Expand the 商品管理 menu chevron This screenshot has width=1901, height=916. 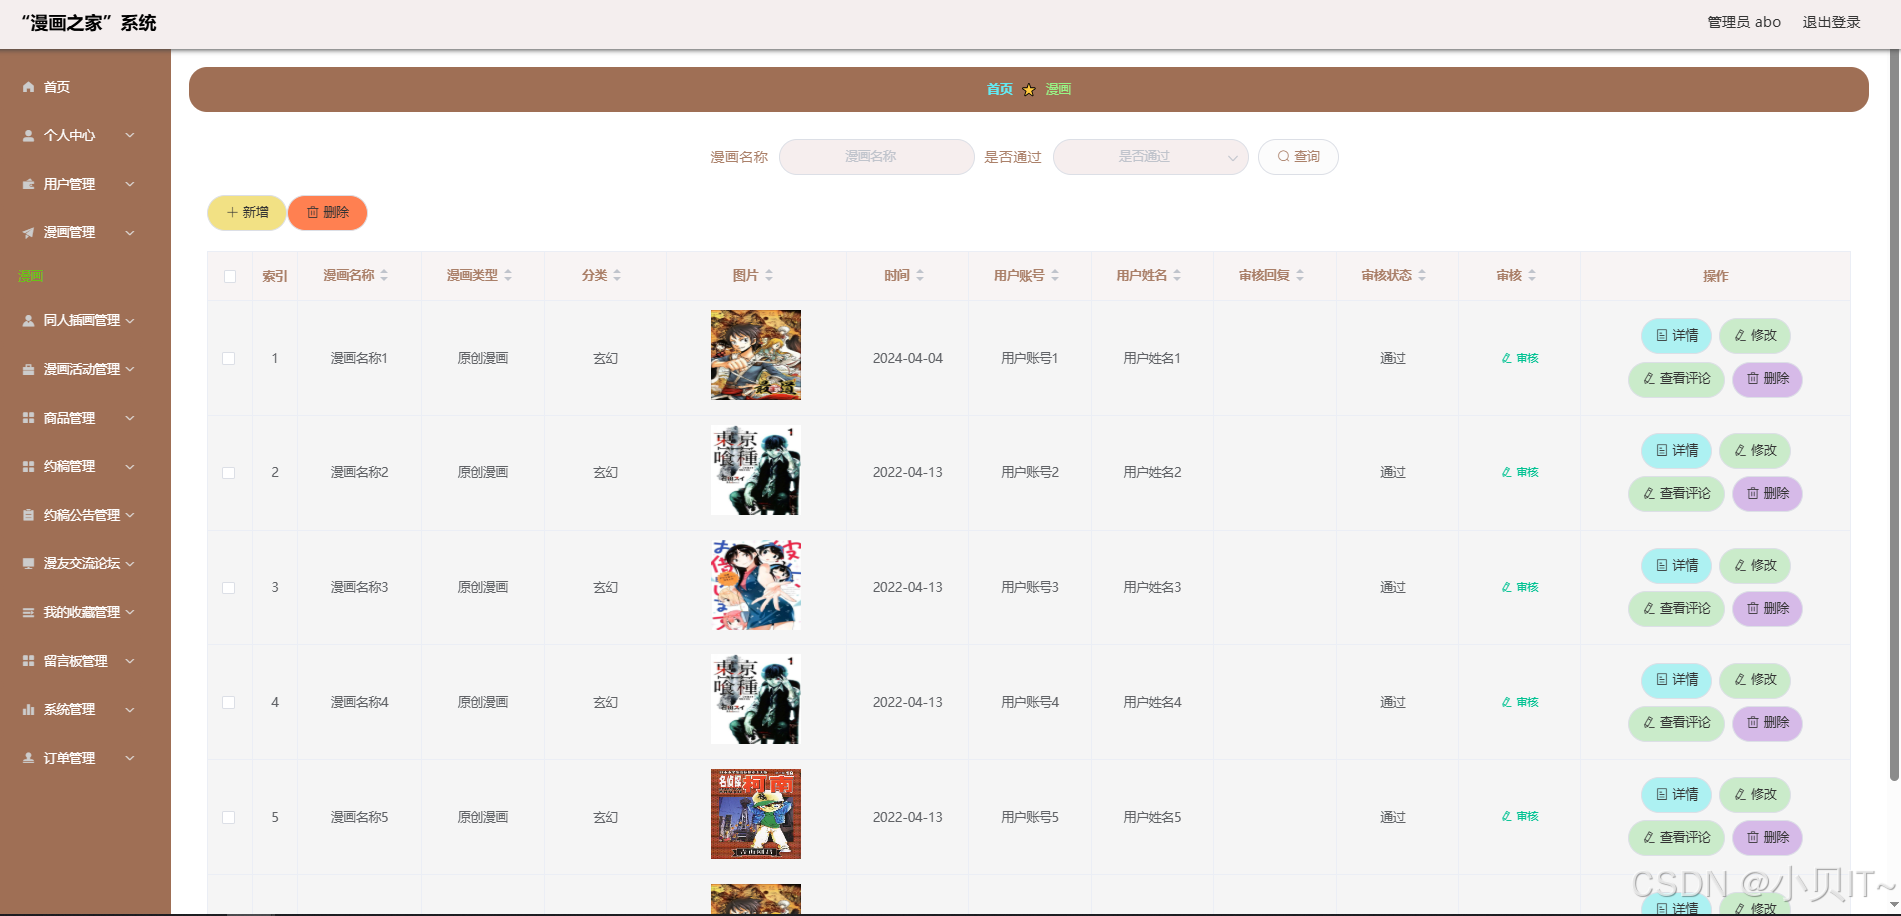130,418
